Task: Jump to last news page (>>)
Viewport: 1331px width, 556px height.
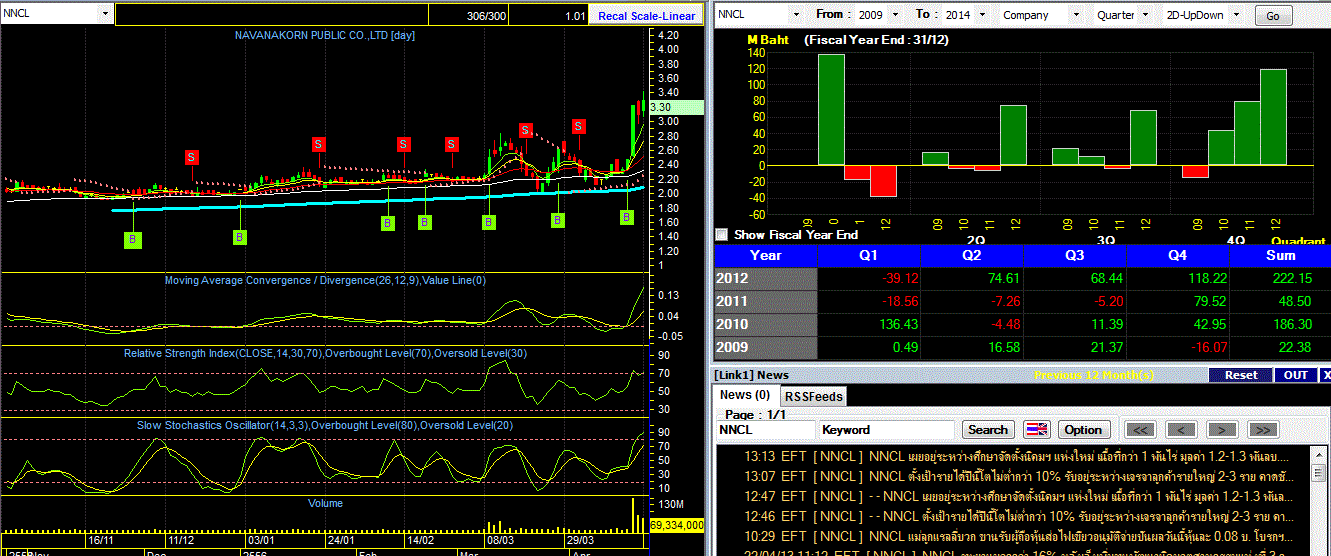Action: pos(1263,430)
